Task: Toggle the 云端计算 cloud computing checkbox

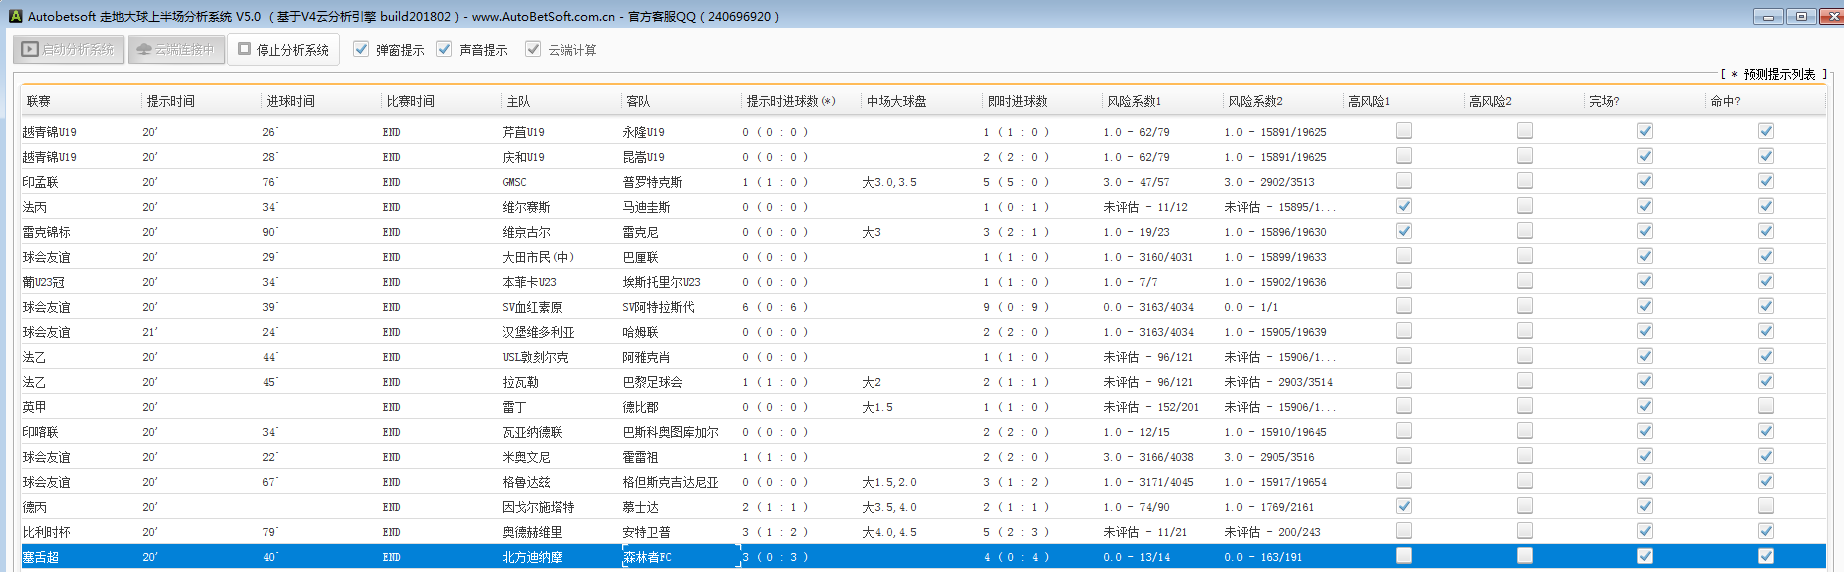Action: (534, 49)
